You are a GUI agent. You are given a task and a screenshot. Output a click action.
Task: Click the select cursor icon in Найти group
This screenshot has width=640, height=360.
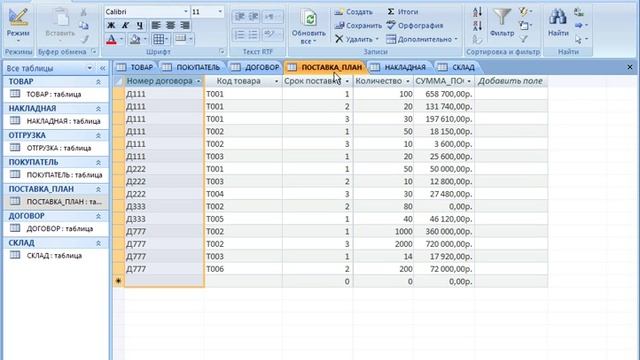coord(578,39)
